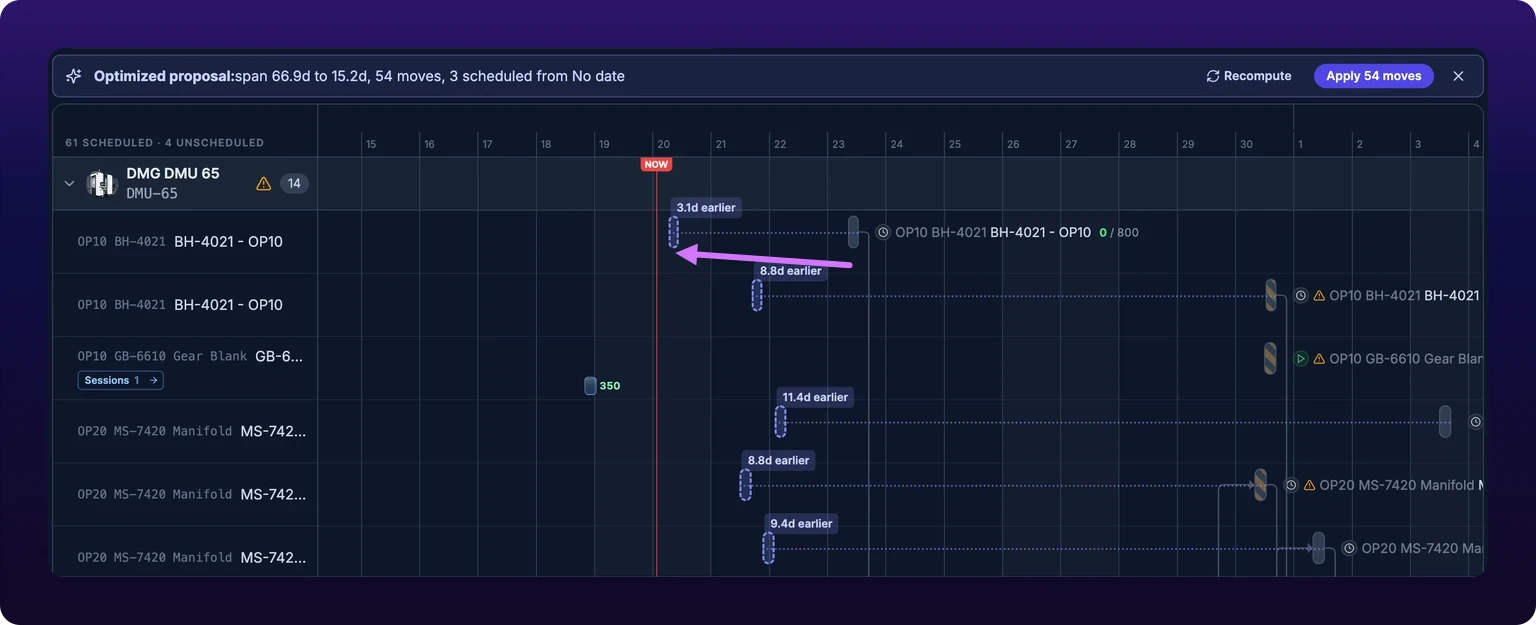The width and height of the screenshot is (1536, 625).
Task: Open Sessions 1 under GB-6610 Gear Blank
Action: click(120, 380)
